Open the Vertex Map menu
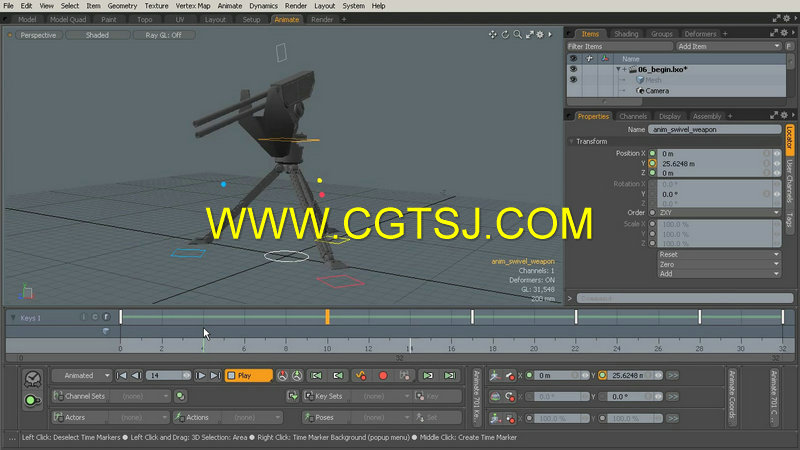The width and height of the screenshot is (800, 450). [x=192, y=6]
